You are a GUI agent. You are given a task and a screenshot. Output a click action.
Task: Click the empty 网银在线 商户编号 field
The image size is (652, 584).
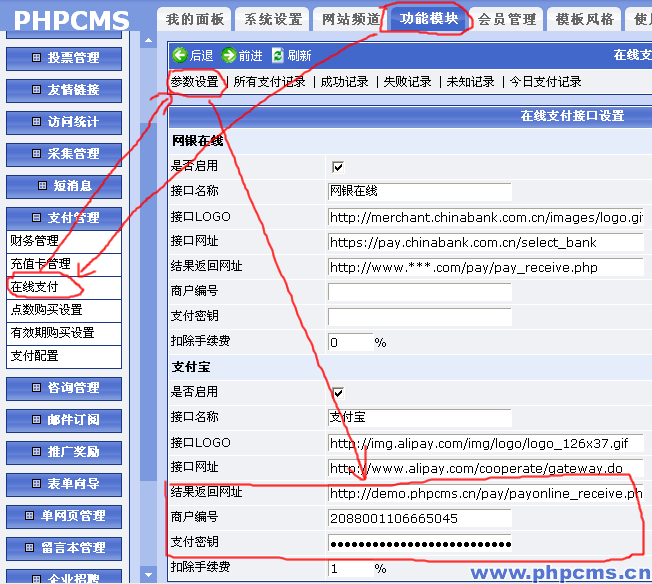pyautogui.click(x=420, y=292)
